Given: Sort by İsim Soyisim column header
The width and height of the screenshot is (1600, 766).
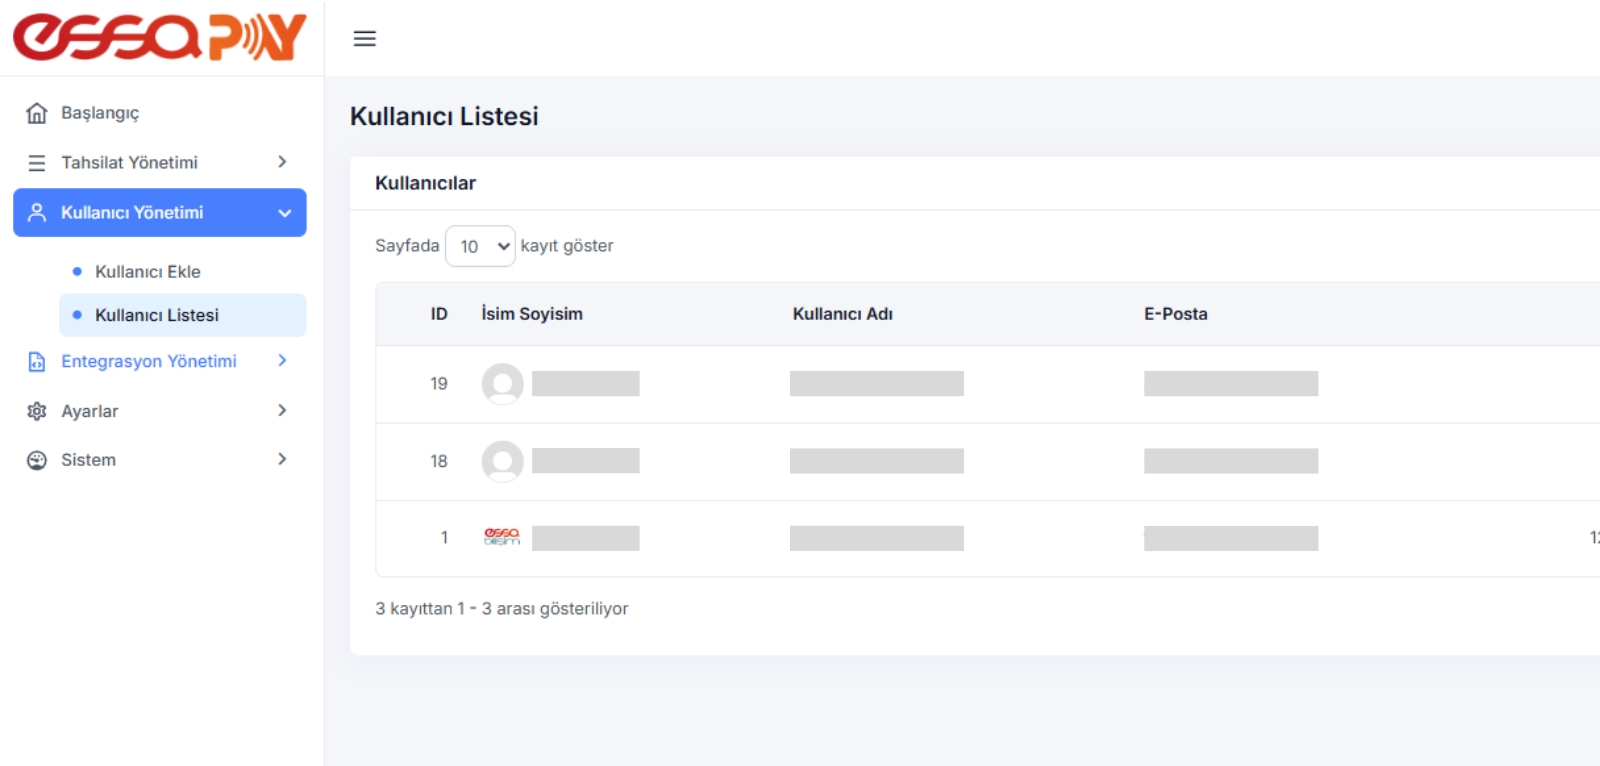Looking at the screenshot, I should click(532, 314).
